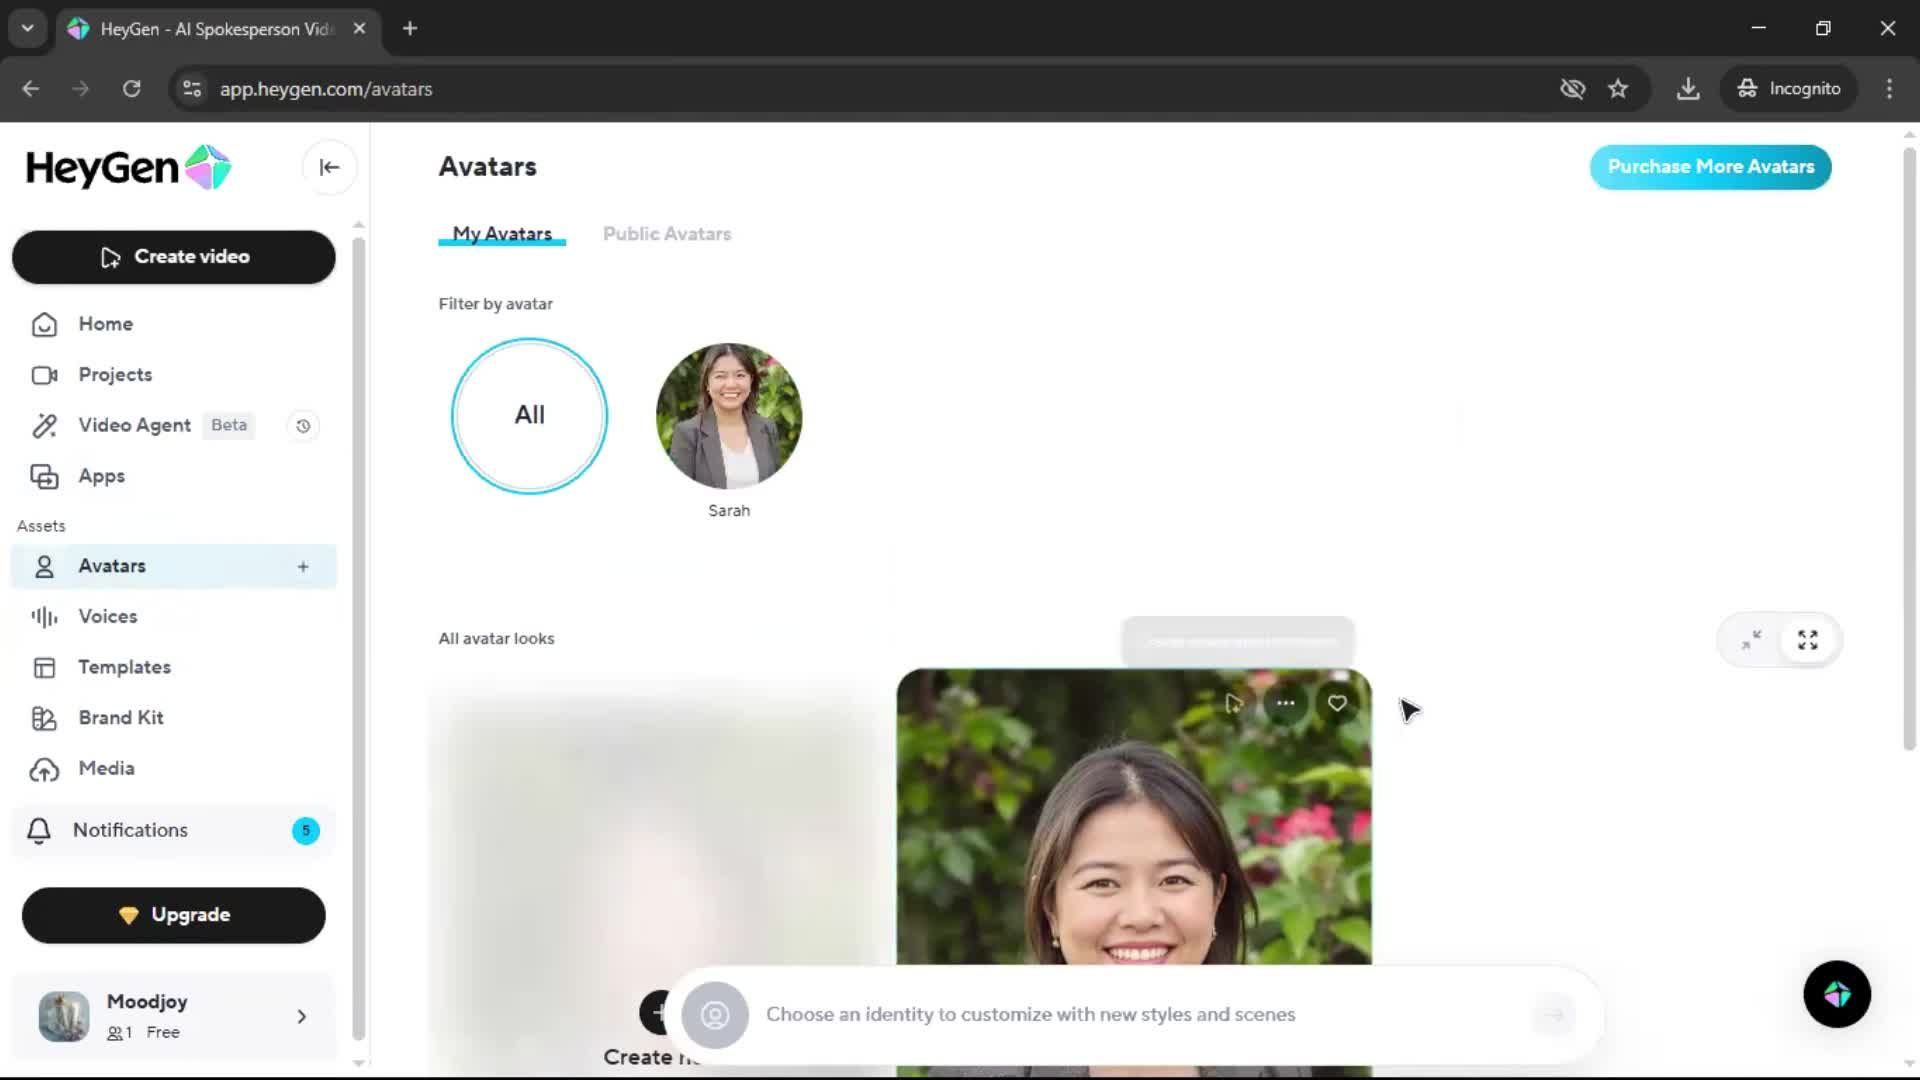Click the create-video icon on avatar card
The image size is (1920, 1080).
[x=1234, y=703]
